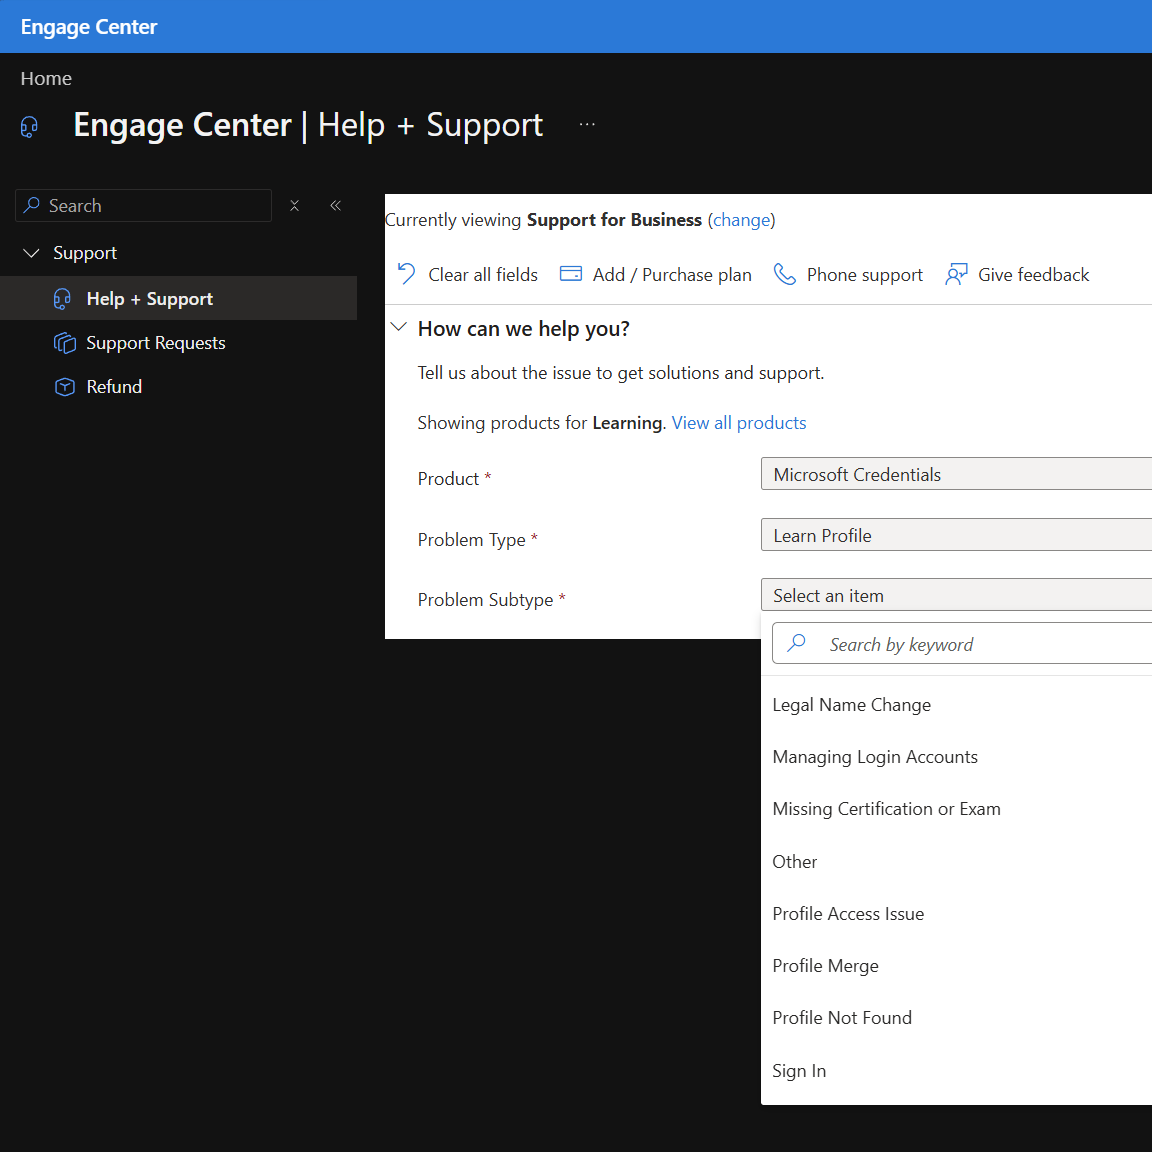Open Refund in sidebar
The height and width of the screenshot is (1152, 1152).
179,386
